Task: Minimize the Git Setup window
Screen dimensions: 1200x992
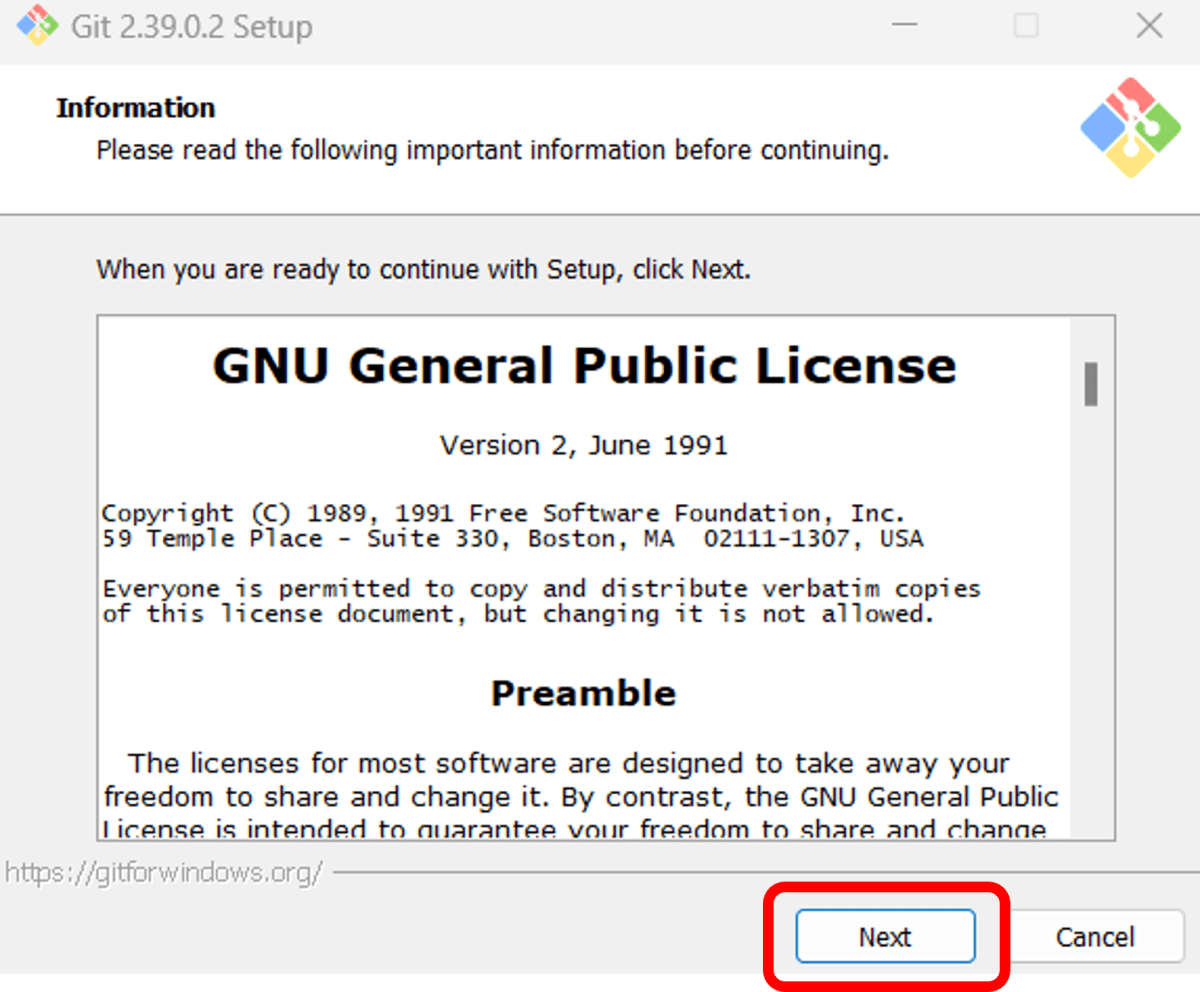Action: click(904, 25)
